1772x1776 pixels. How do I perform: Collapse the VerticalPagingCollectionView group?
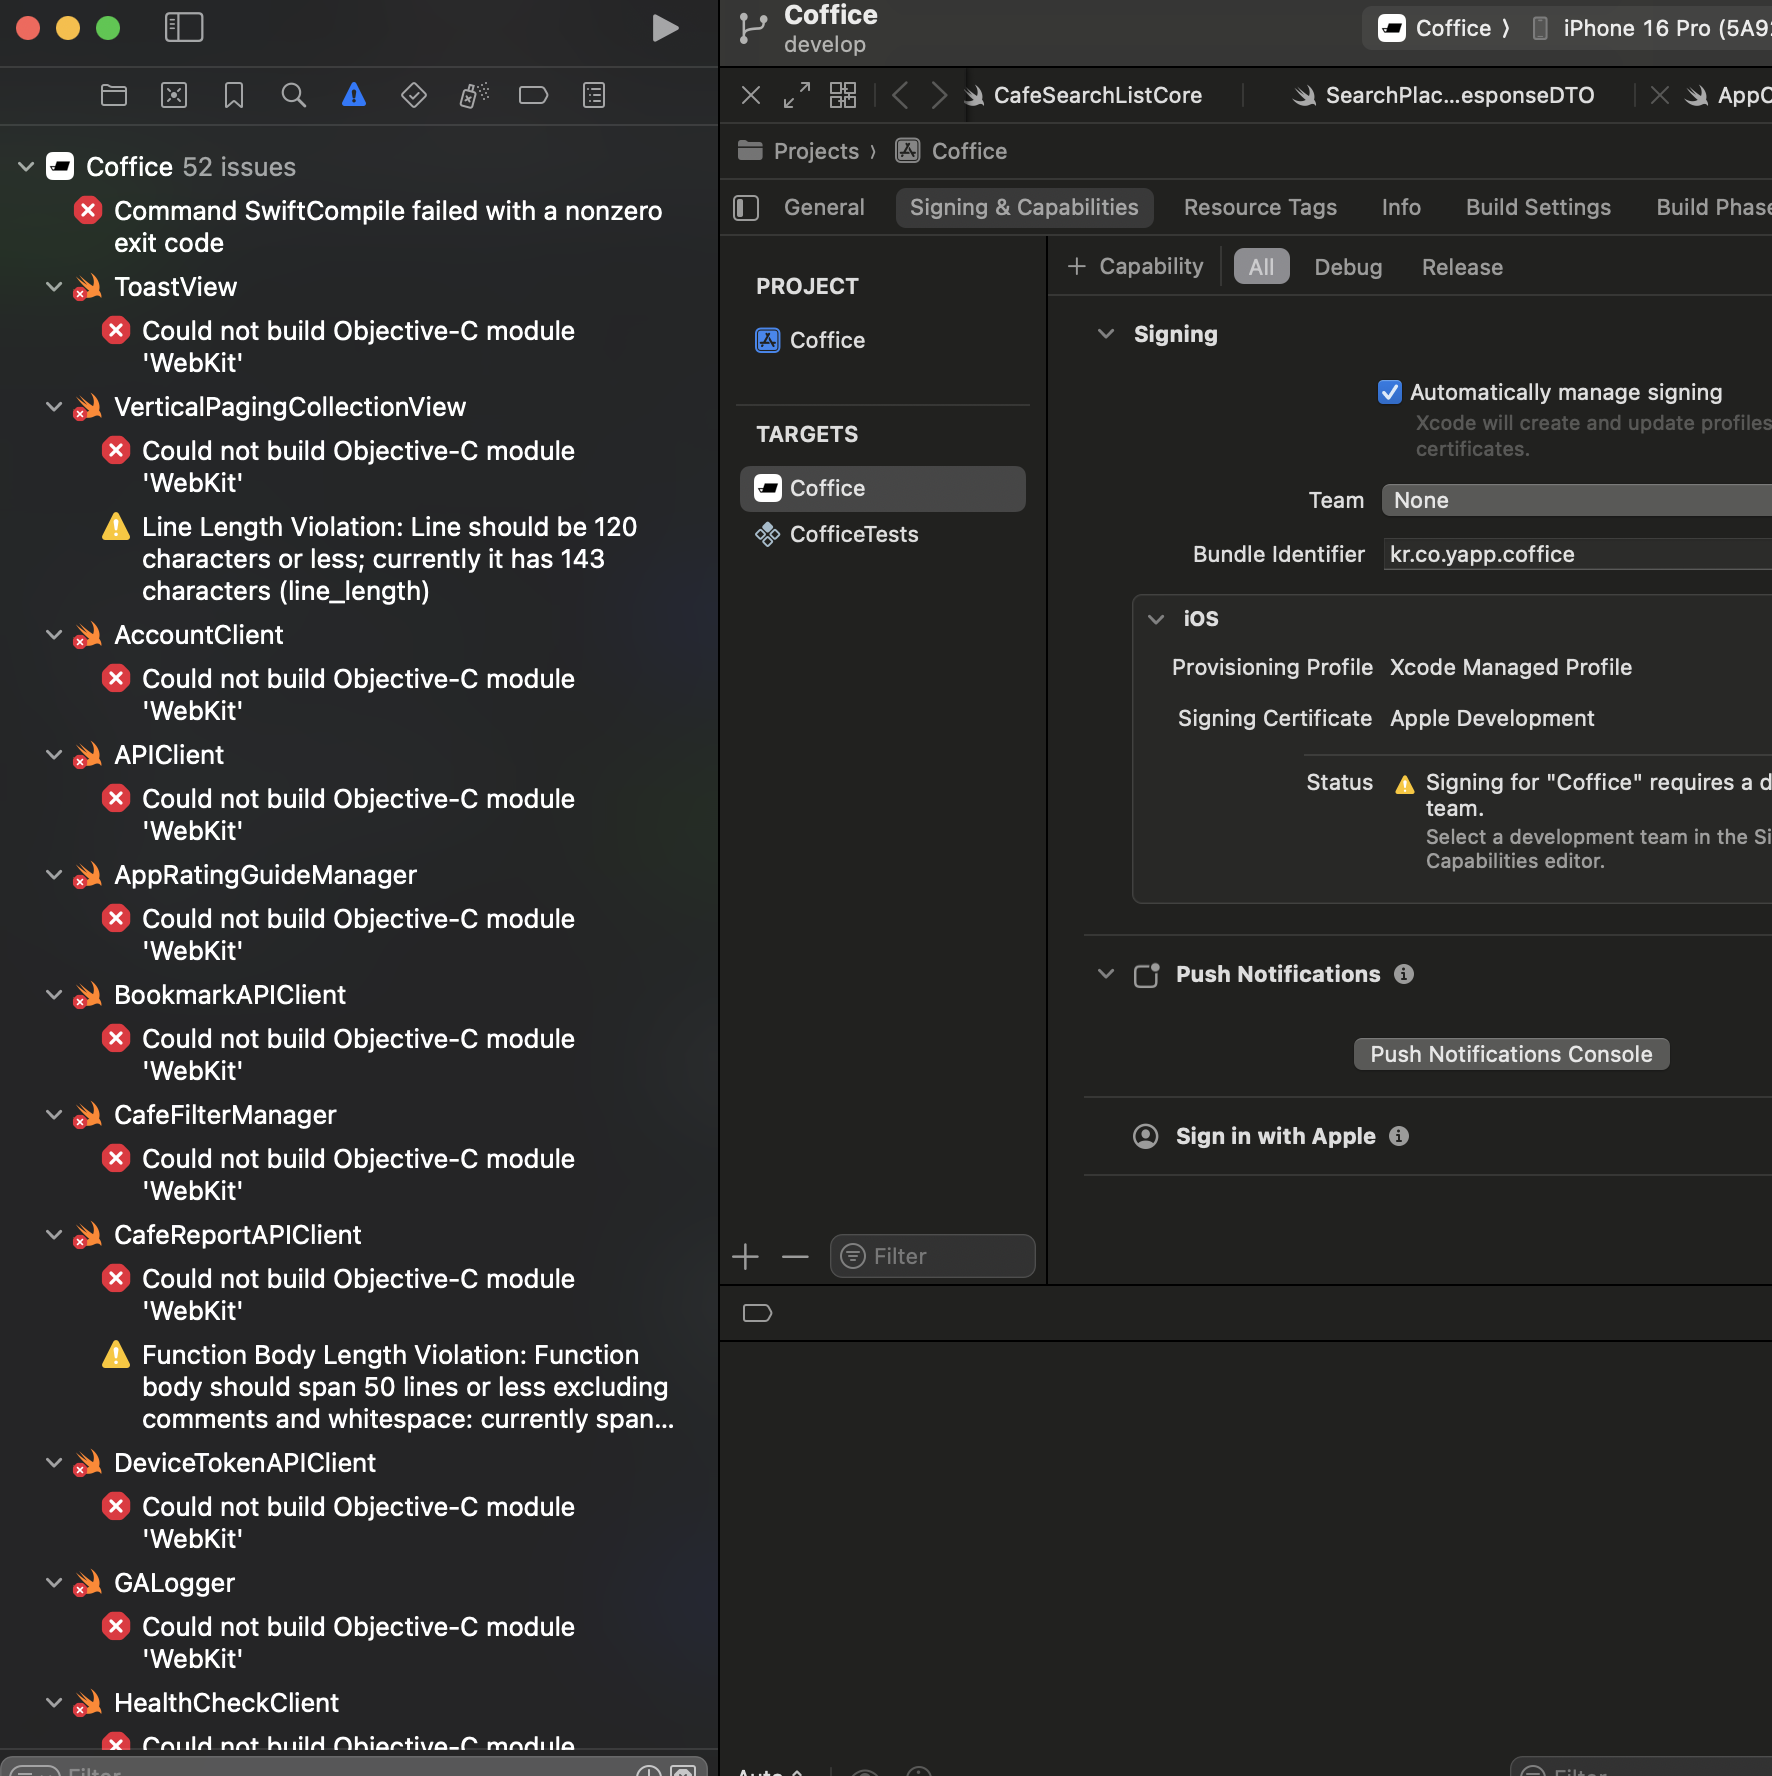(54, 407)
